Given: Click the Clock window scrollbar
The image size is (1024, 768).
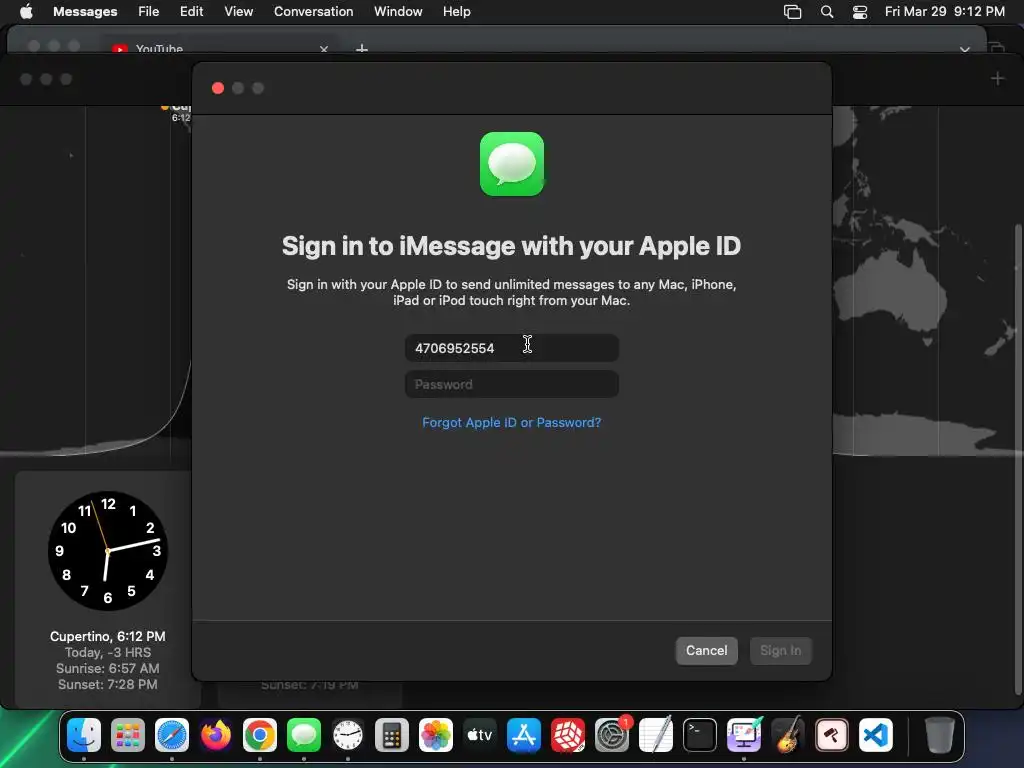Looking at the screenshot, I should [1018, 460].
